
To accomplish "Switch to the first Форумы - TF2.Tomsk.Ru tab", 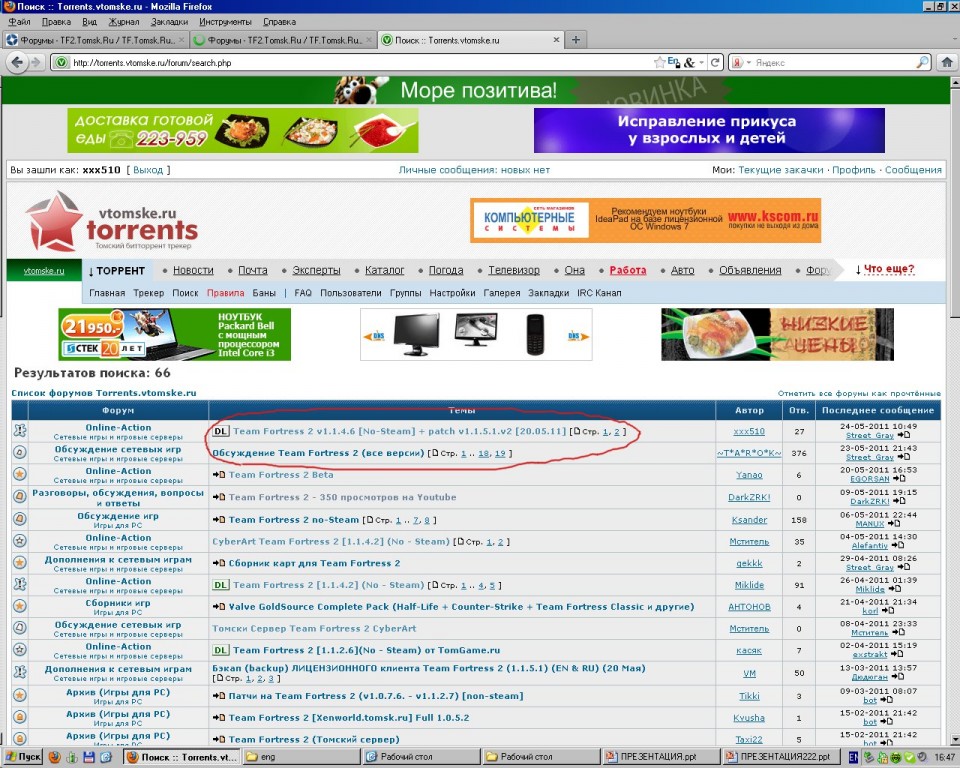I will tap(95, 40).
